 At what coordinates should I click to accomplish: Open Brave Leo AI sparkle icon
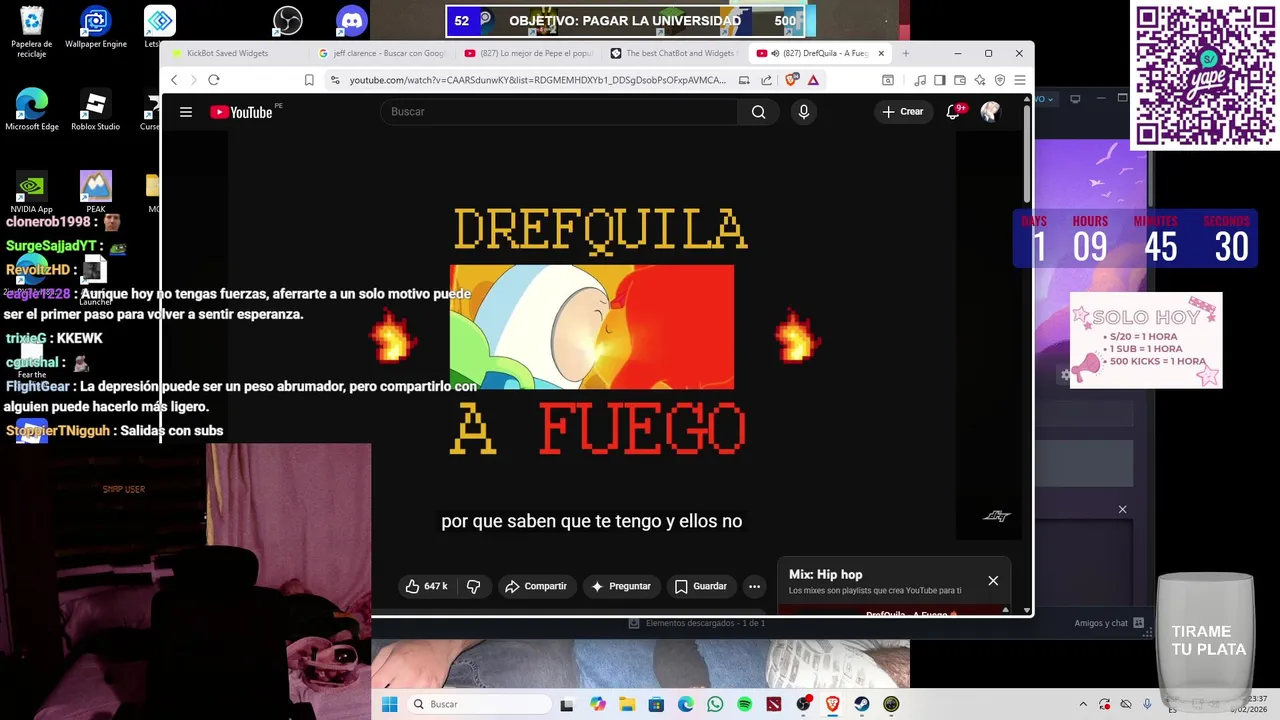click(x=979, y=80)
